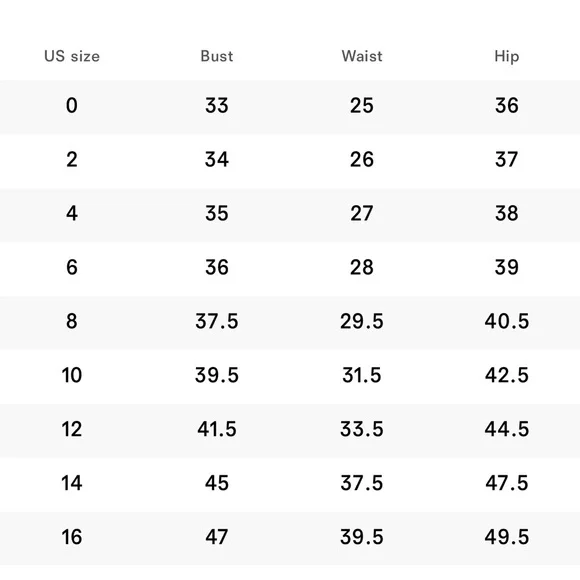Select the US size 10 cell

pyautogui.click(x=72, y=375)
